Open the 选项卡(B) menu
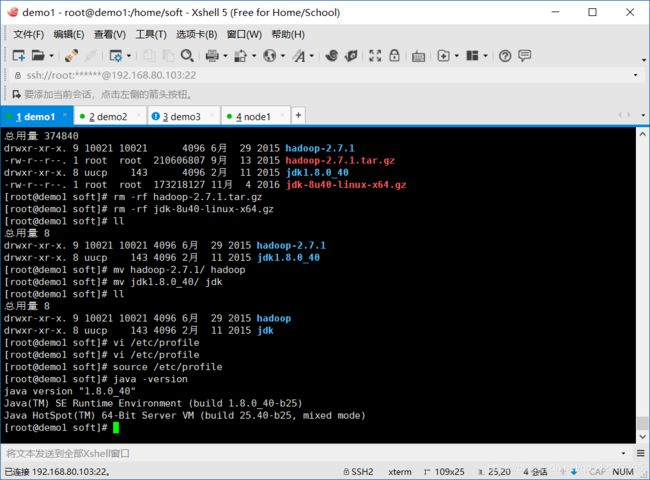Viewport: 650px width, 480px height. pyautogui.click(x=196, y=34)
